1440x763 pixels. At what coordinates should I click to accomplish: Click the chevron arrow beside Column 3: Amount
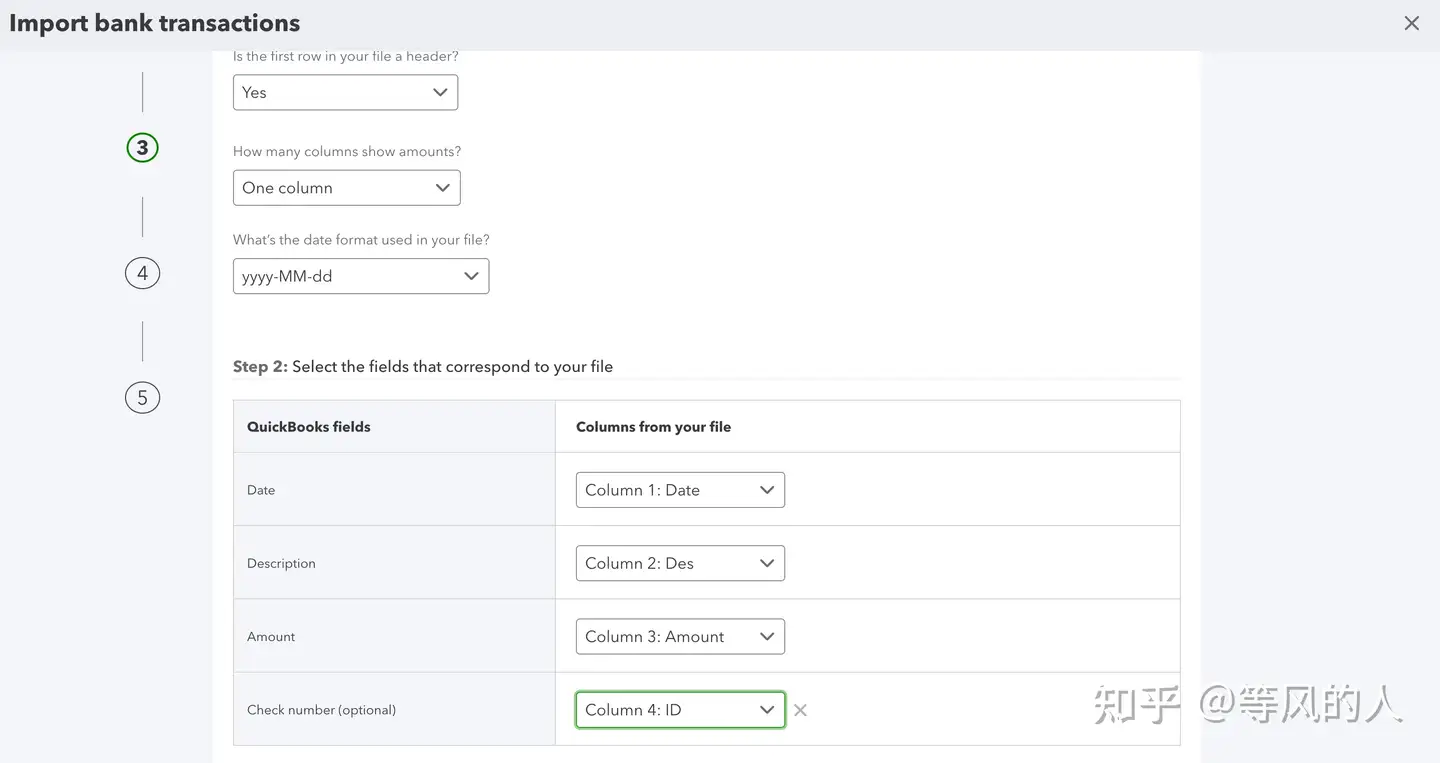[x=767, y=637]
